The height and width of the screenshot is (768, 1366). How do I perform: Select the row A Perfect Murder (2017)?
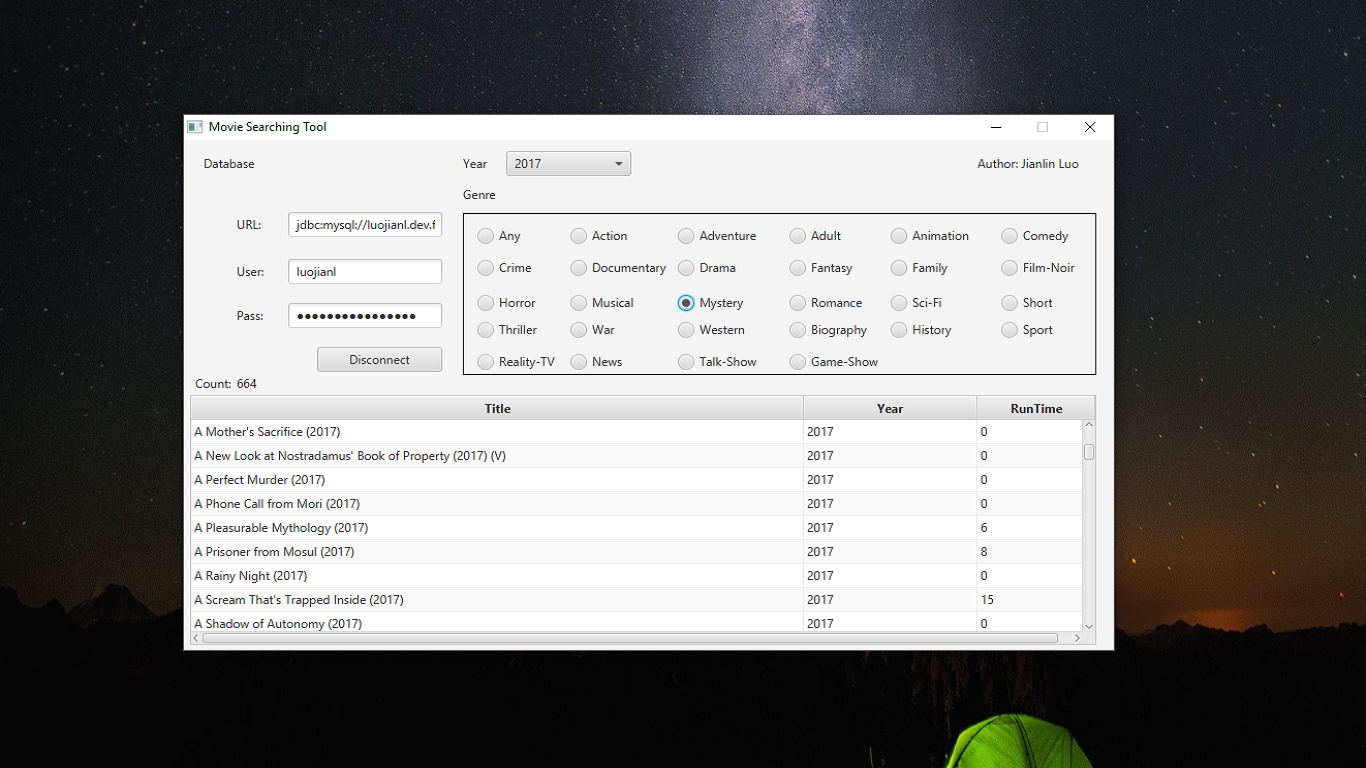(636, 480)
